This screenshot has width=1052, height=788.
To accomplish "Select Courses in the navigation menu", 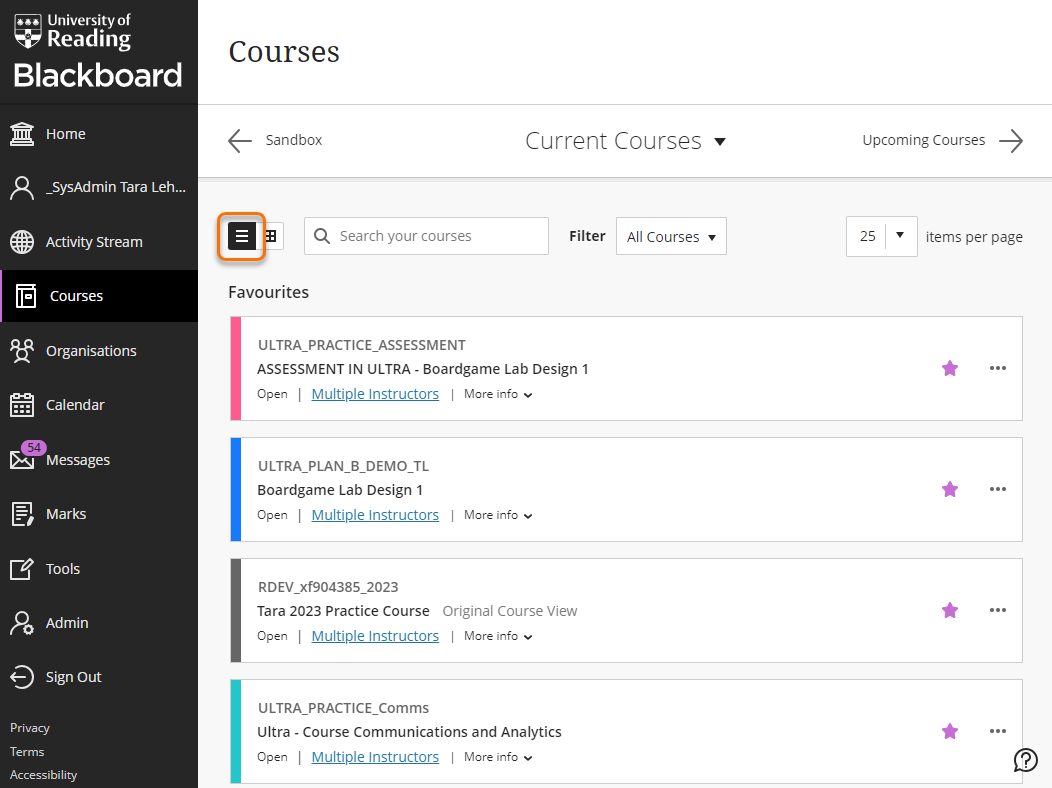I will (77, 295).
